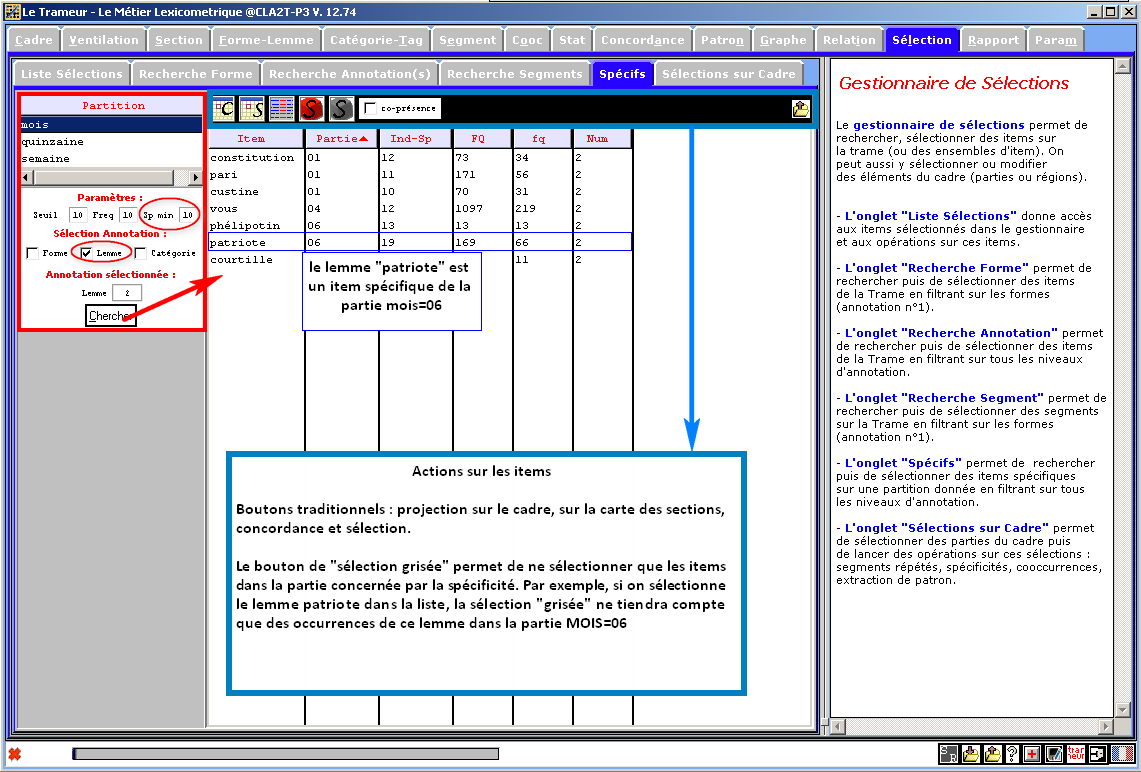The height and width of the screenshot is (772, 1141).
Task: Click help panel scroll up arrow
Action: click(1121, 67)
